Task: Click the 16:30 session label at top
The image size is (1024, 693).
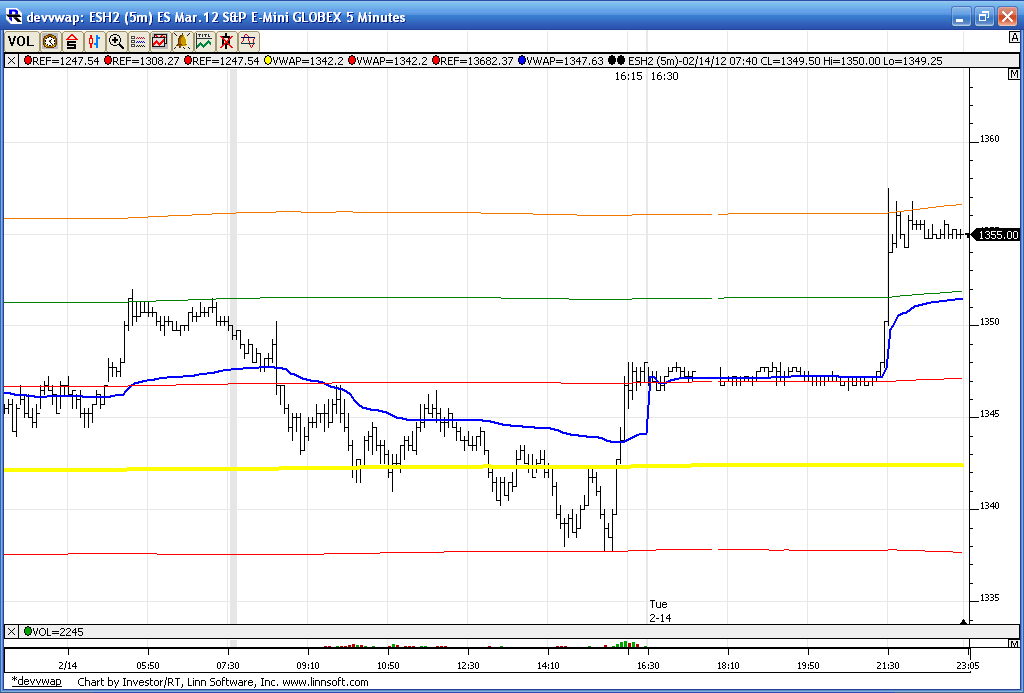Action: (664, 76)
